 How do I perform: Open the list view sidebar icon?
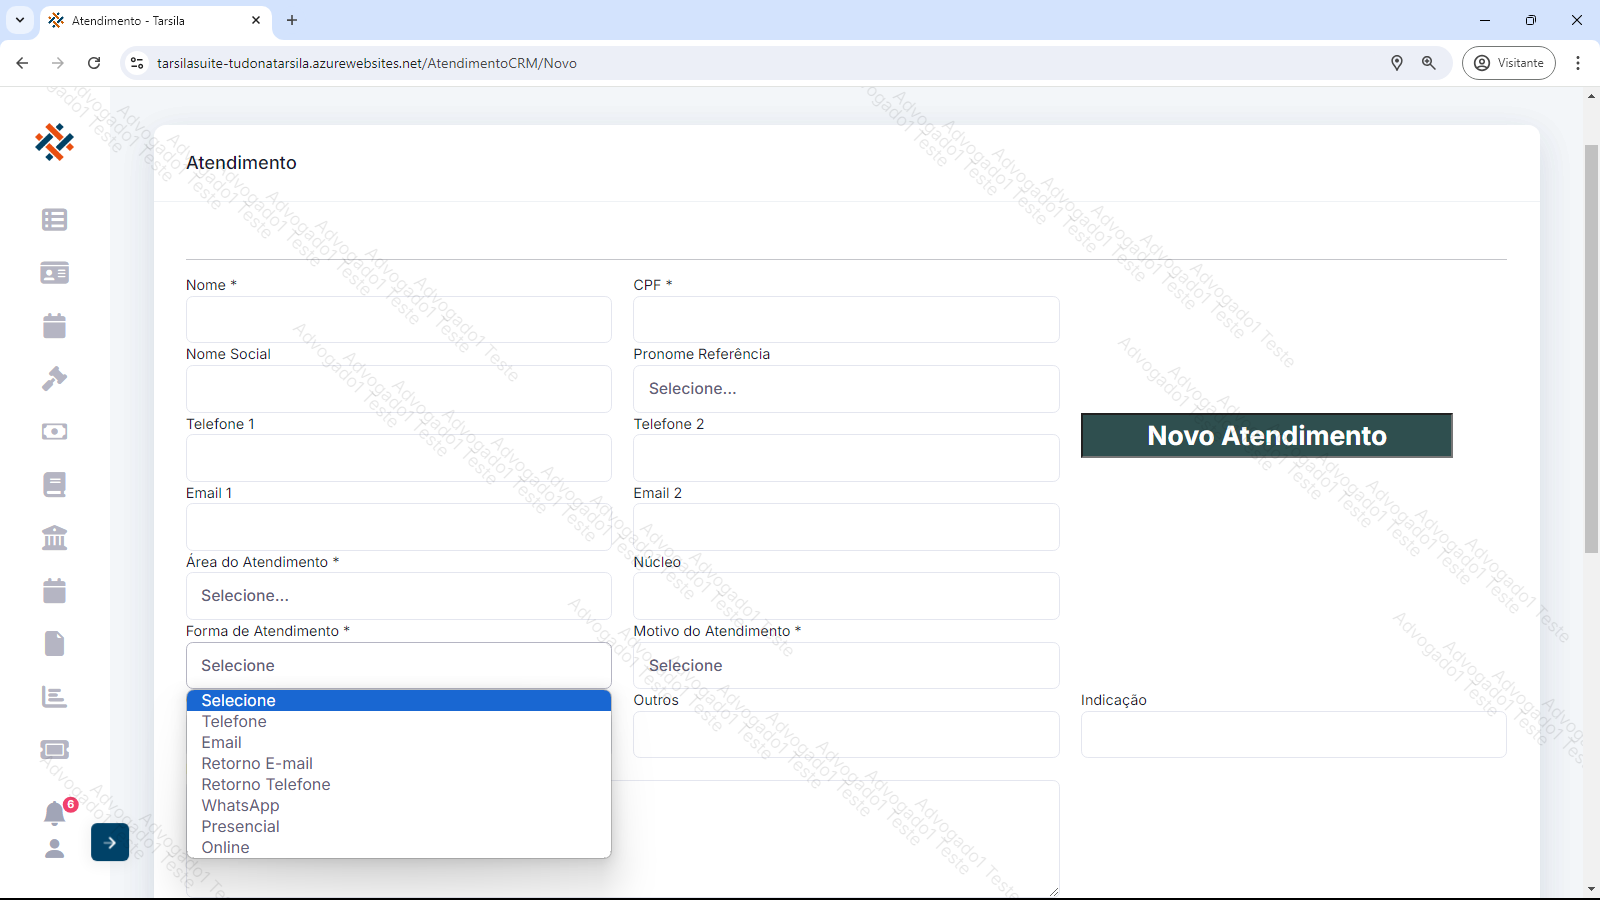pyautogui.click(x=54, y=220)
